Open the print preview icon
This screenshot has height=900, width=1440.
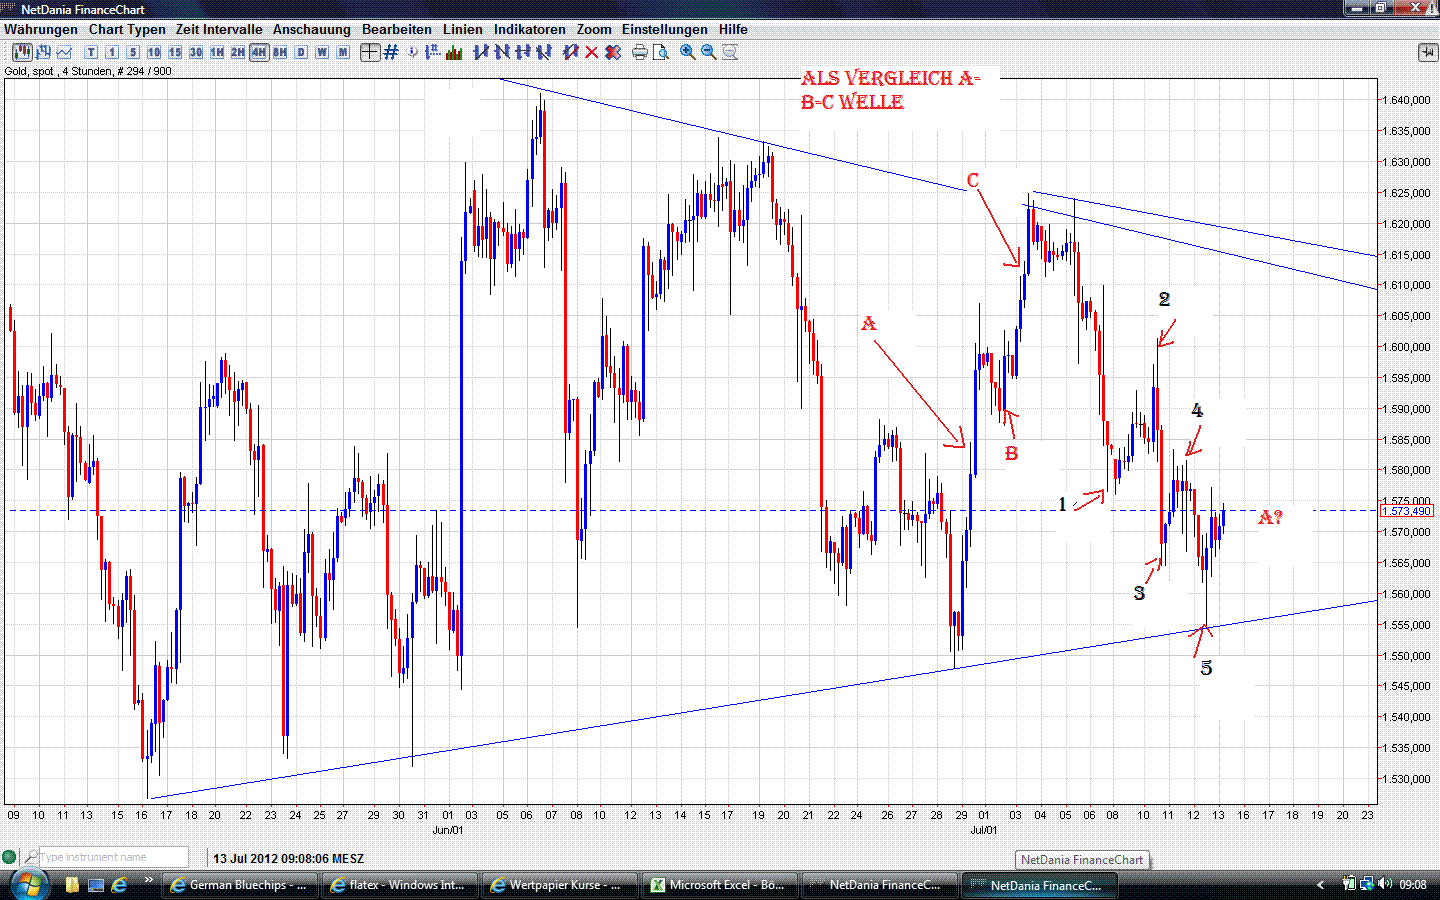[661, 52]
